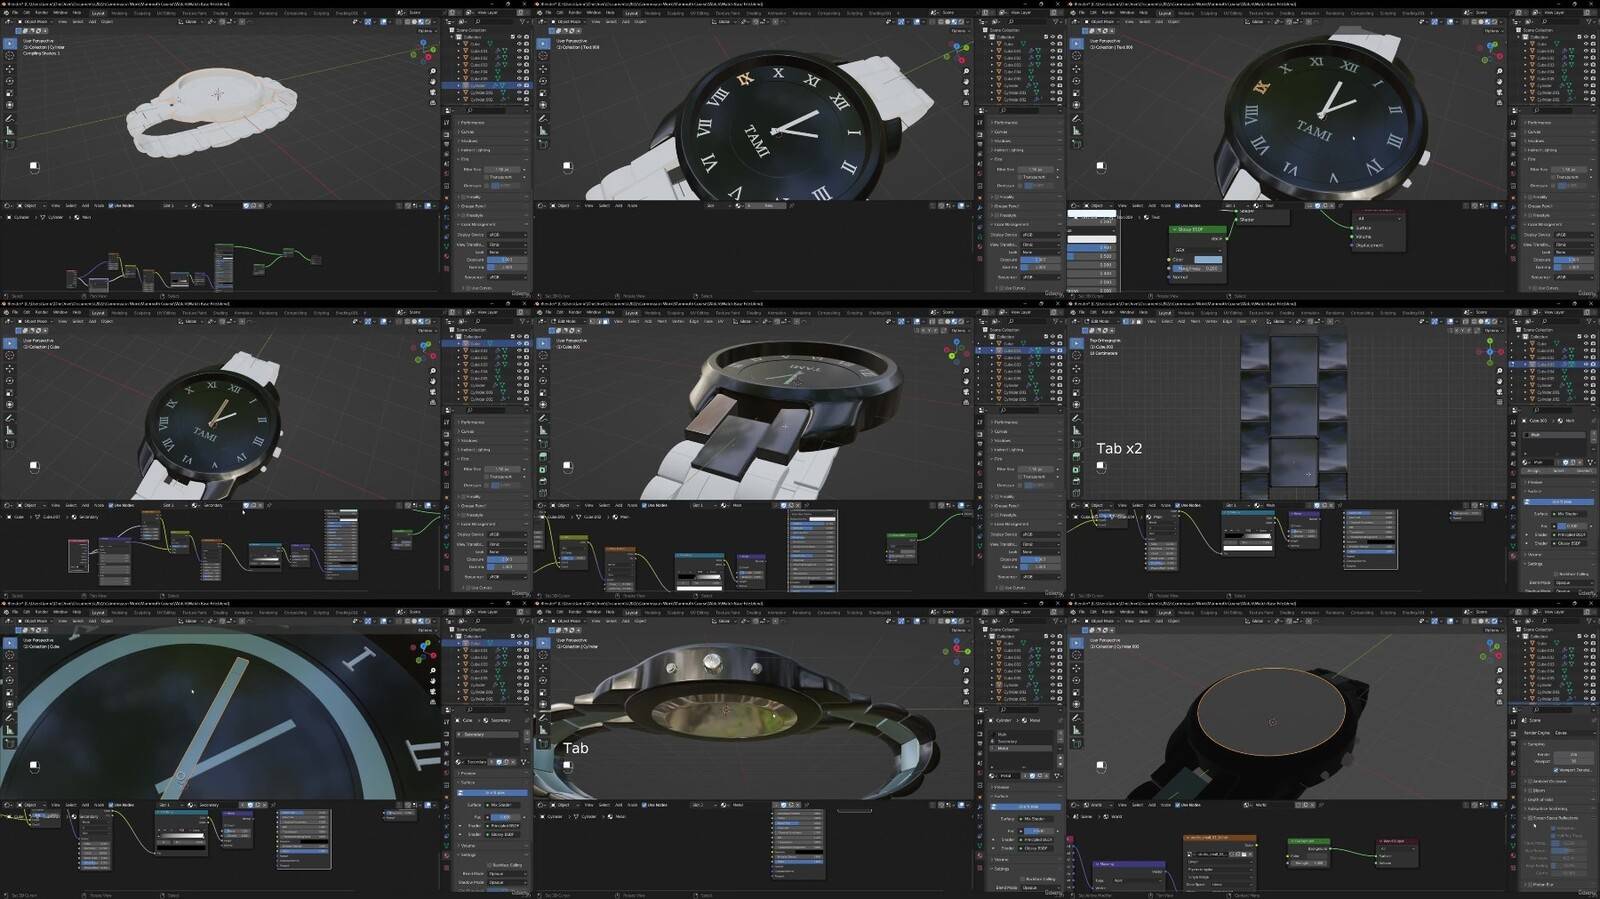Toggle the Viewport Denoising checkbox
Viewport: 1600px width, 899px height.
click(x=1557, y=770)
